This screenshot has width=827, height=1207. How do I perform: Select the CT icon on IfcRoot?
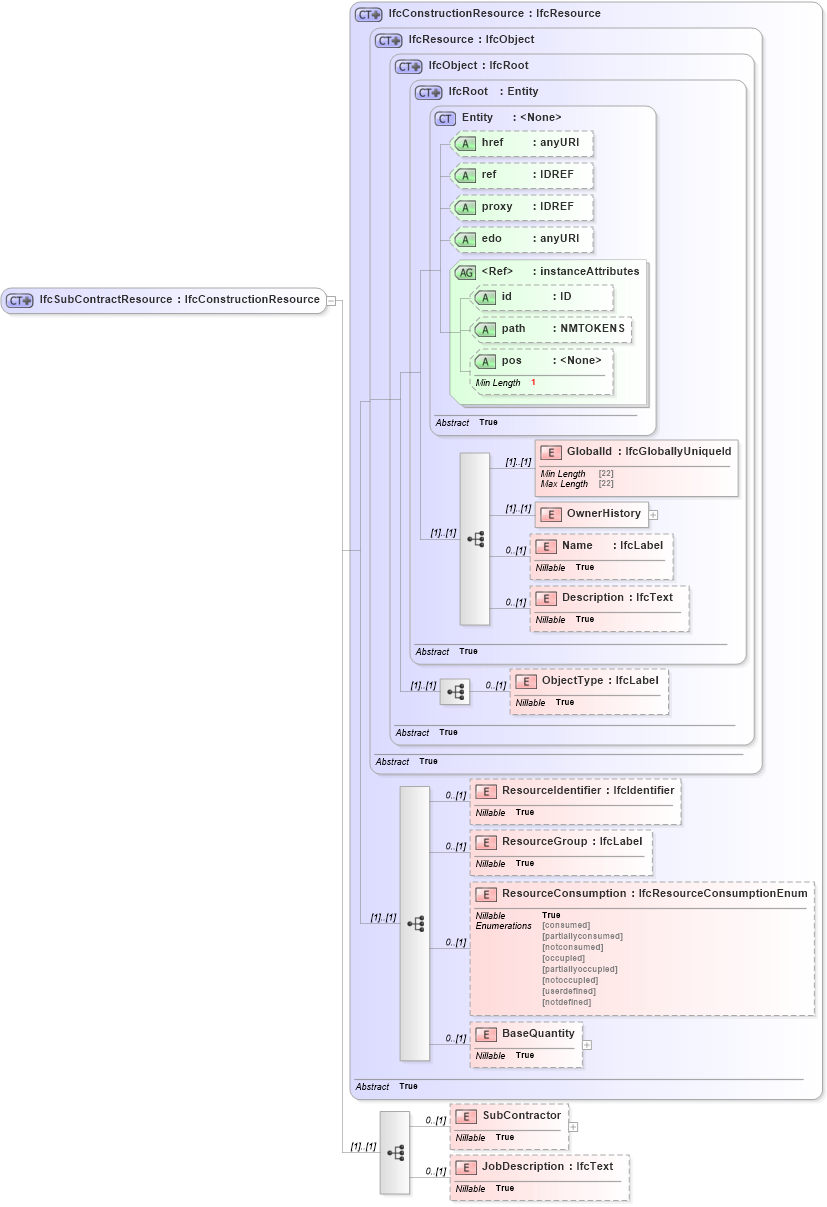pyautogui.click(x=429, y=91)
